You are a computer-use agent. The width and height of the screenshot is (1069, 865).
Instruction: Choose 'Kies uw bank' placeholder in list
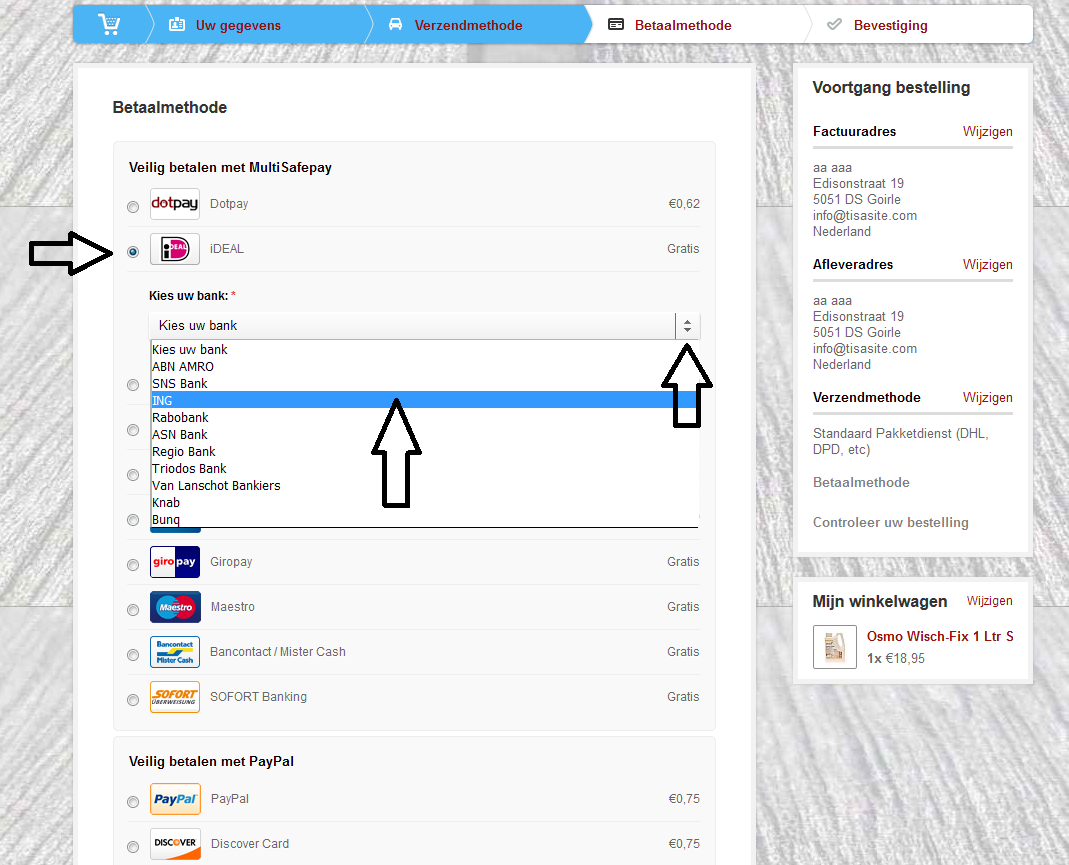[425, 349]
